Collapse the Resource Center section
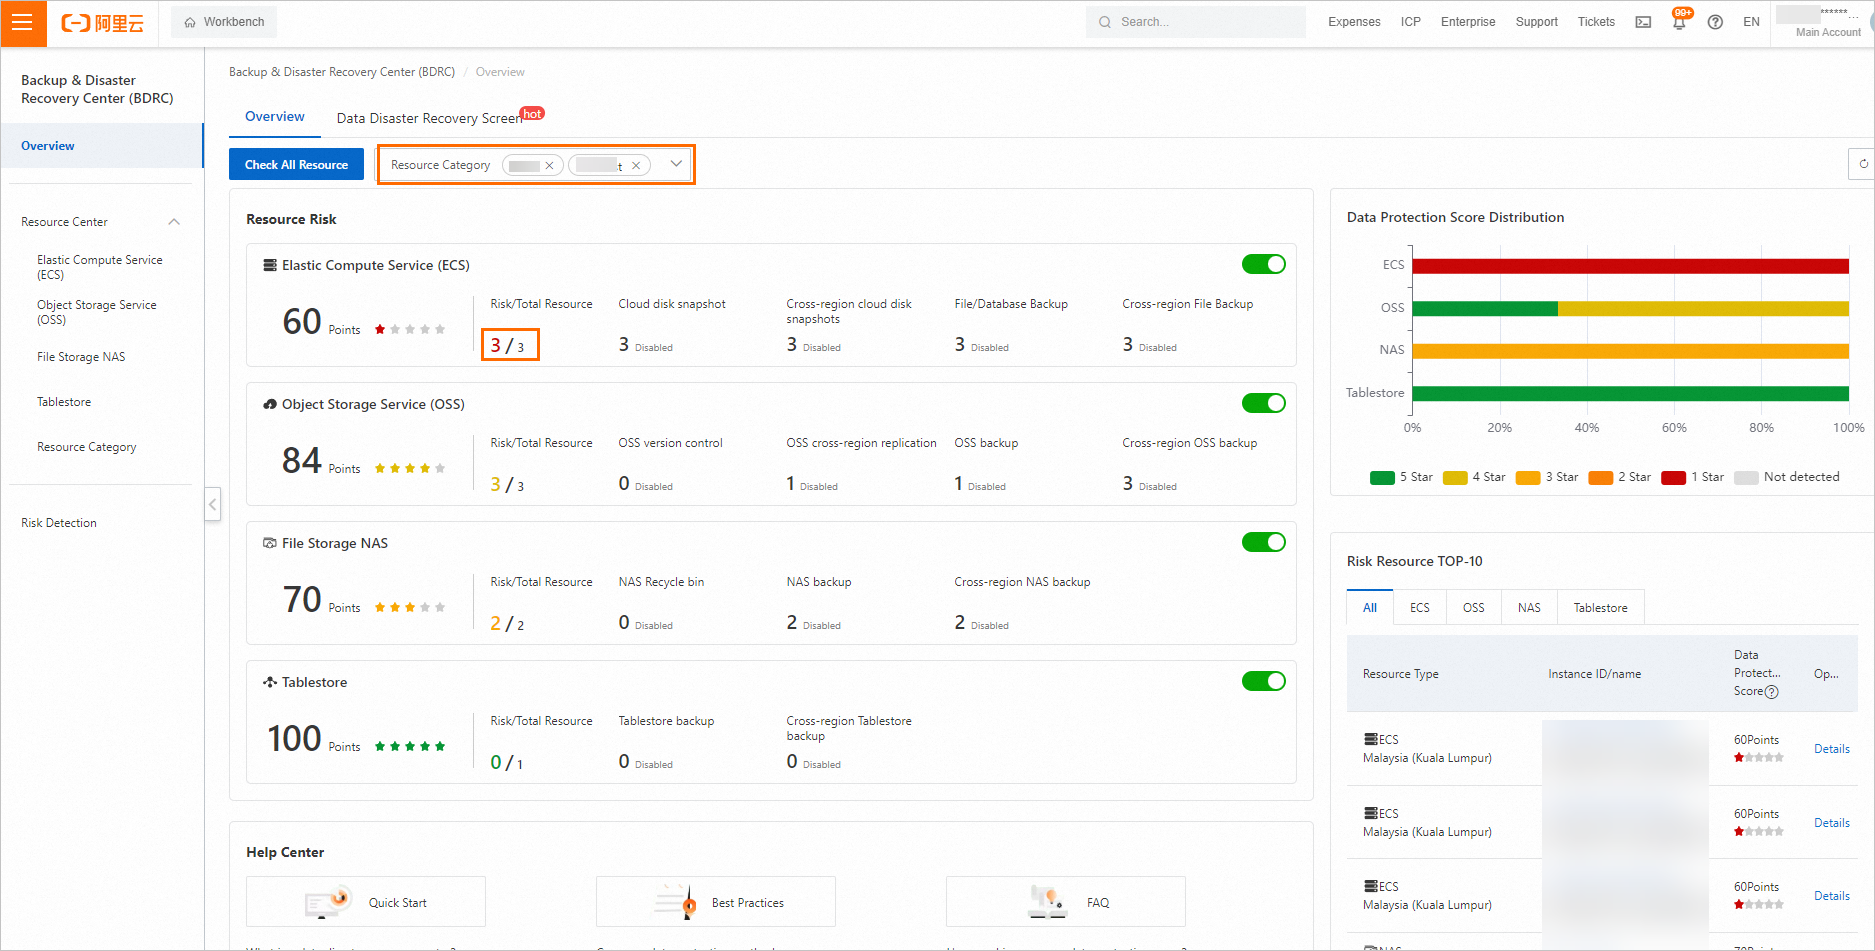This screenshot has height=951, width=1875. click(174, 222)
